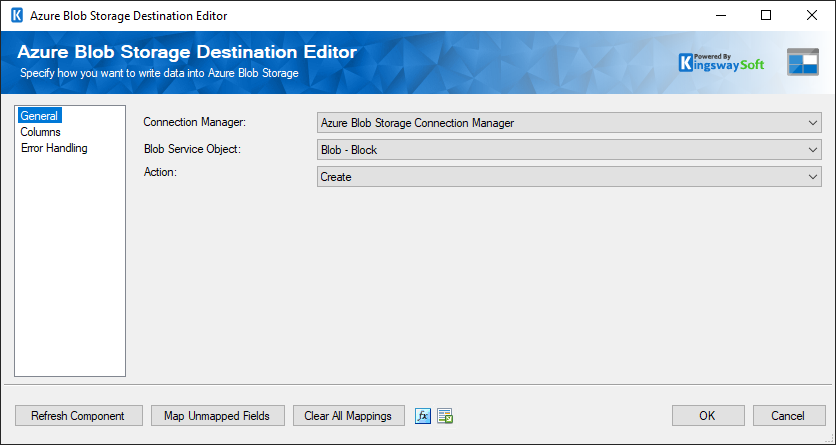836x445 pixels.
Task: Expand the Blob Service Object dropdown
Action: pyautogui.click(x=569, y=150)
